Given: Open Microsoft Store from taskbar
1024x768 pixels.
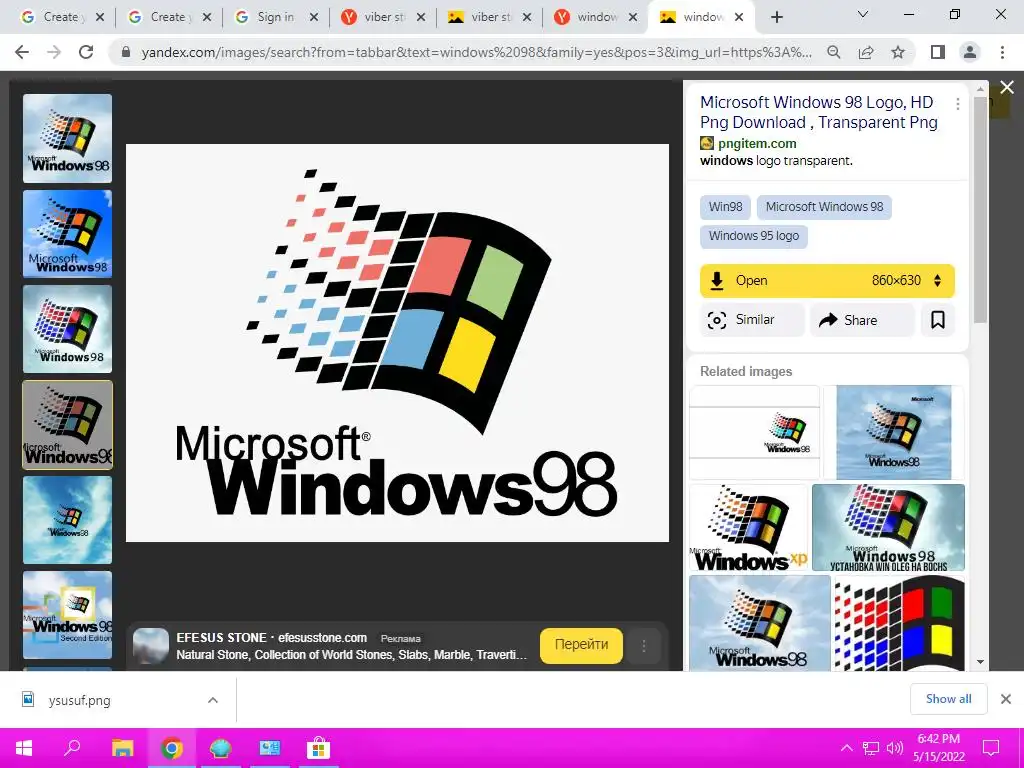Looking at the screenshot, I should 319,748.
